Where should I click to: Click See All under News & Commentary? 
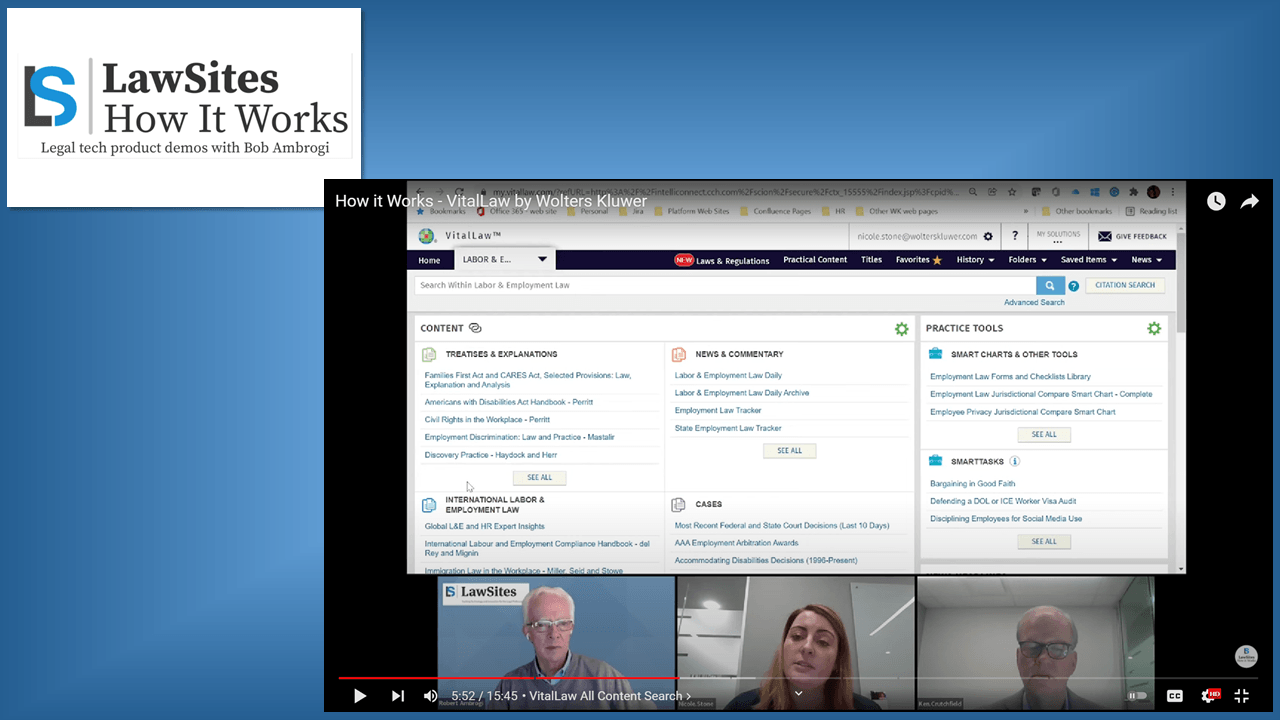pos(790,451)
